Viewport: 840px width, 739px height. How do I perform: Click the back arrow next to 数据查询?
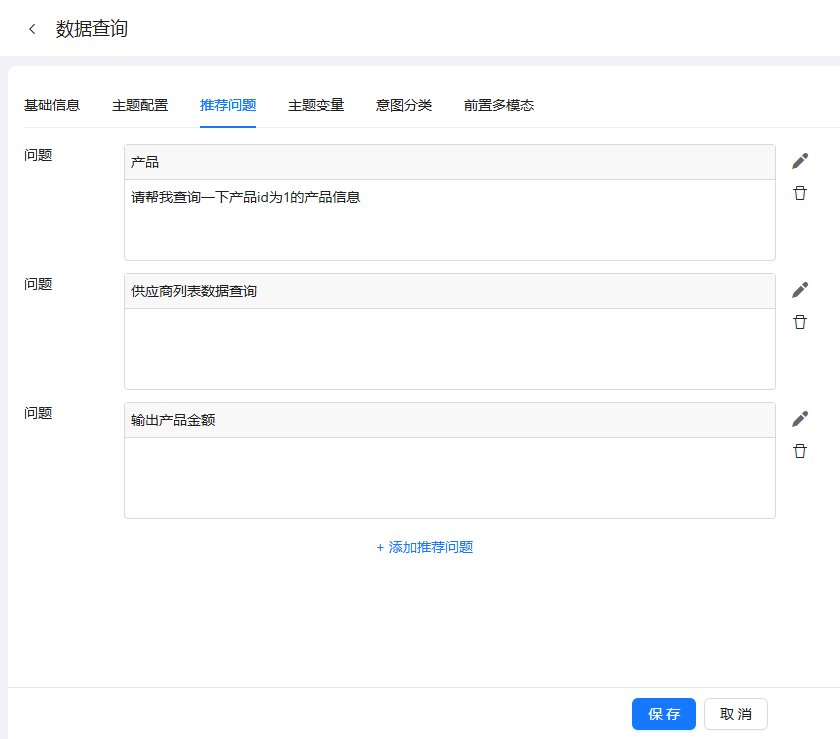pos(32,29)
